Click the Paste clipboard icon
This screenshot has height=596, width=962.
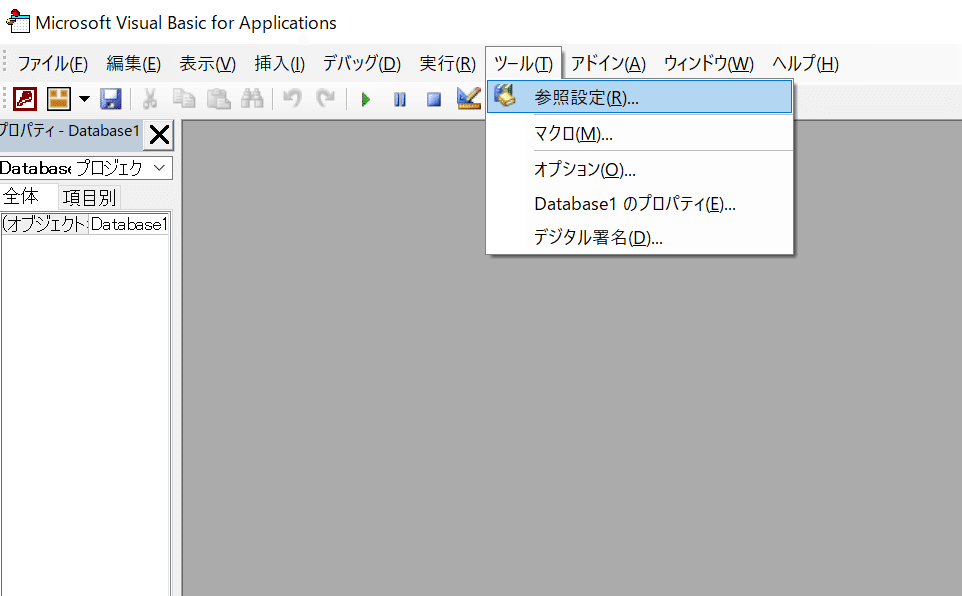click(x=218, y=99)
